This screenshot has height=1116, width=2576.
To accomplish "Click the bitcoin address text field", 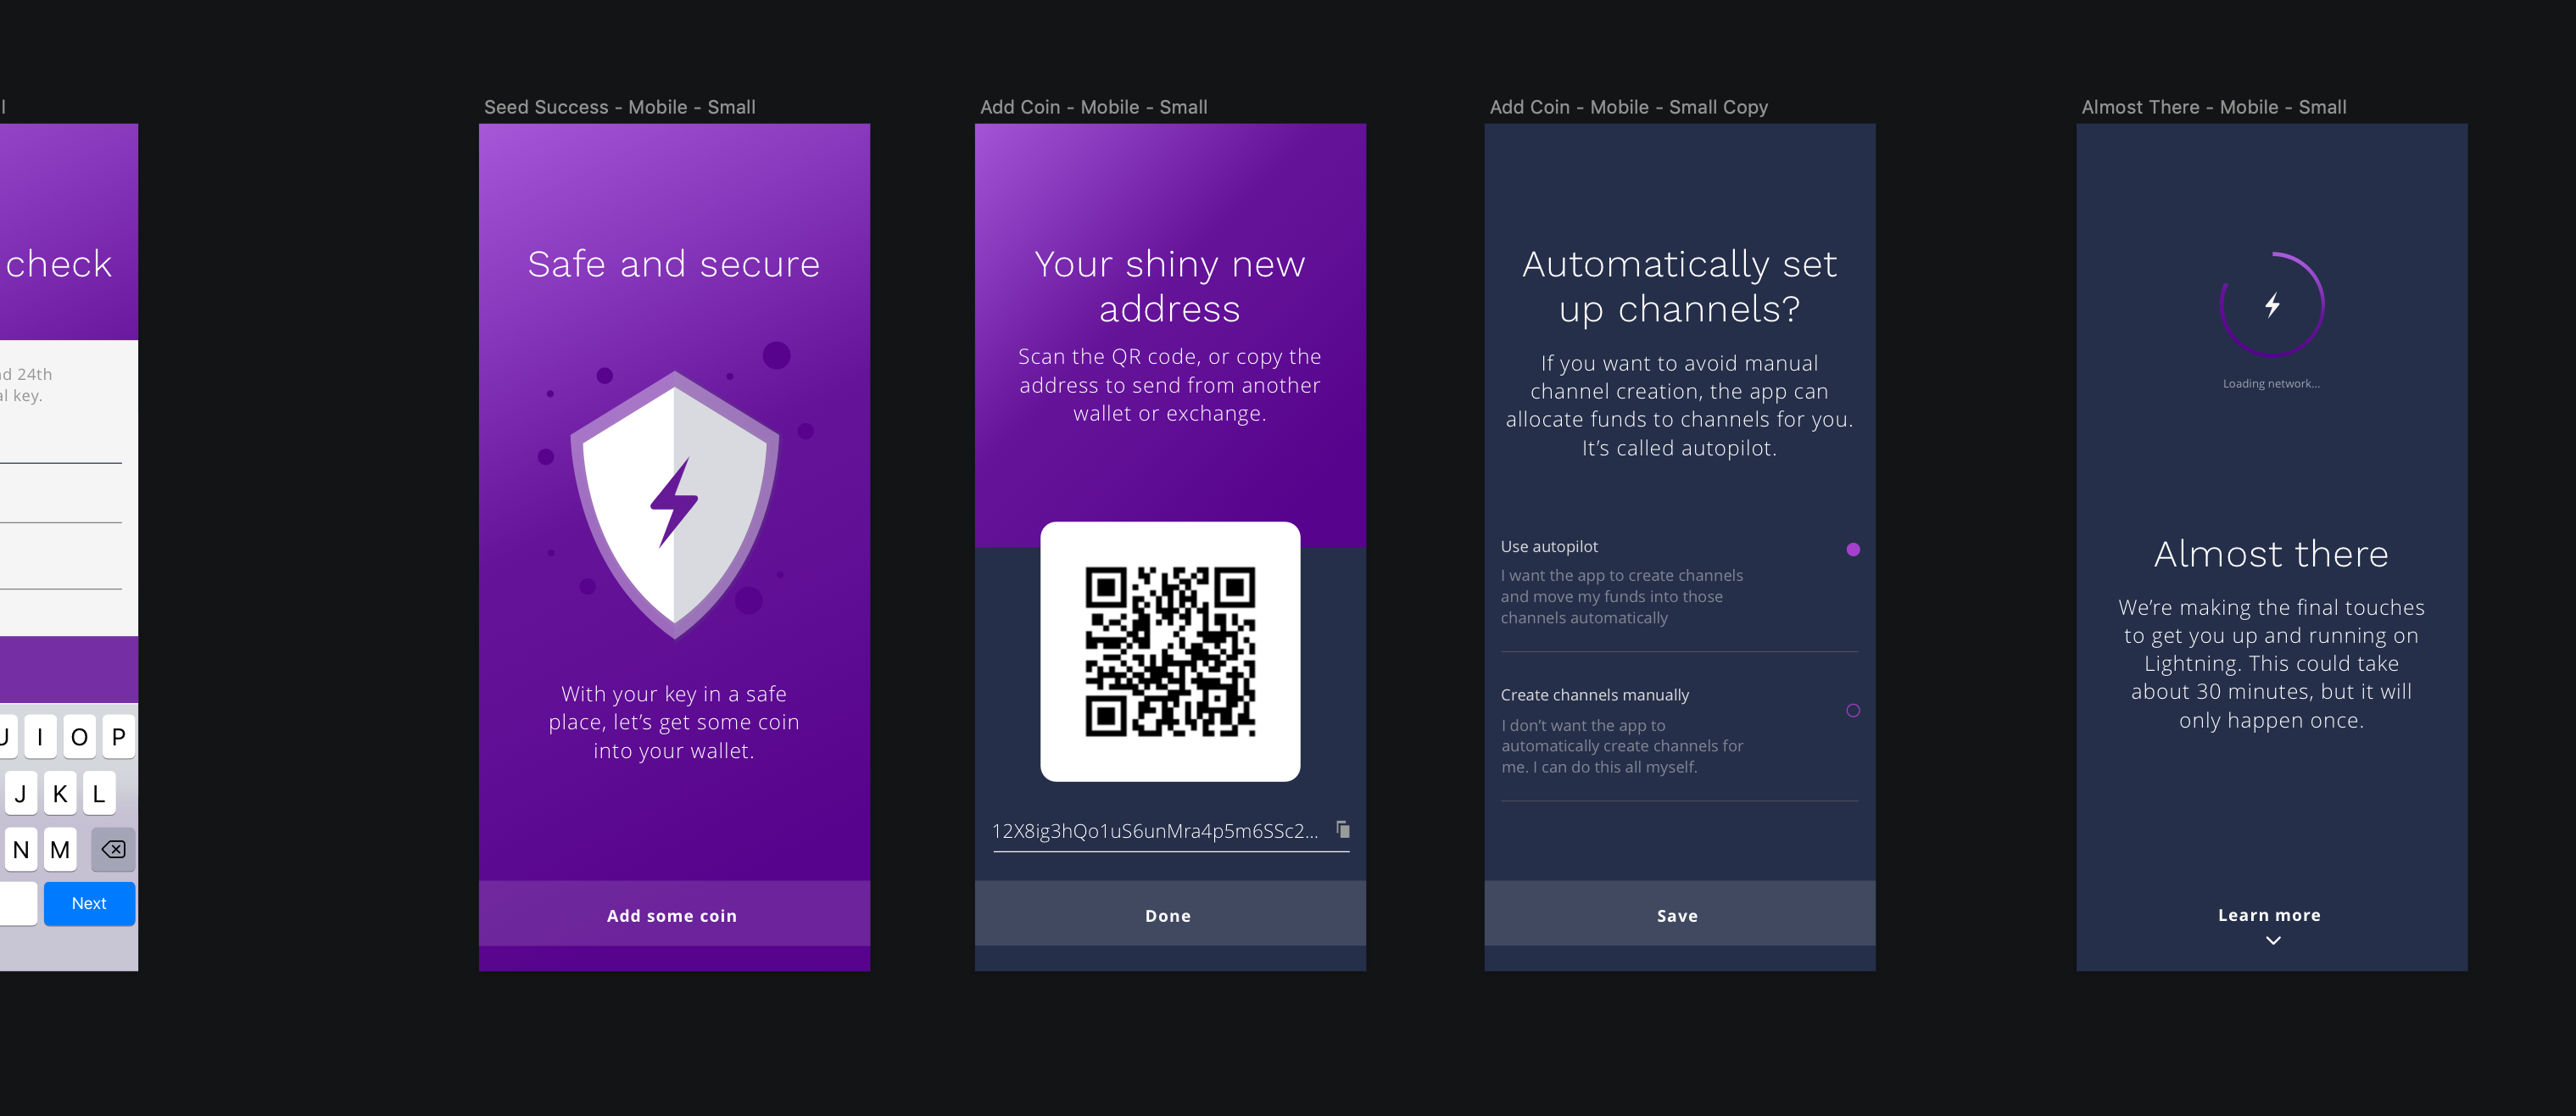I will click(1155, 831).
